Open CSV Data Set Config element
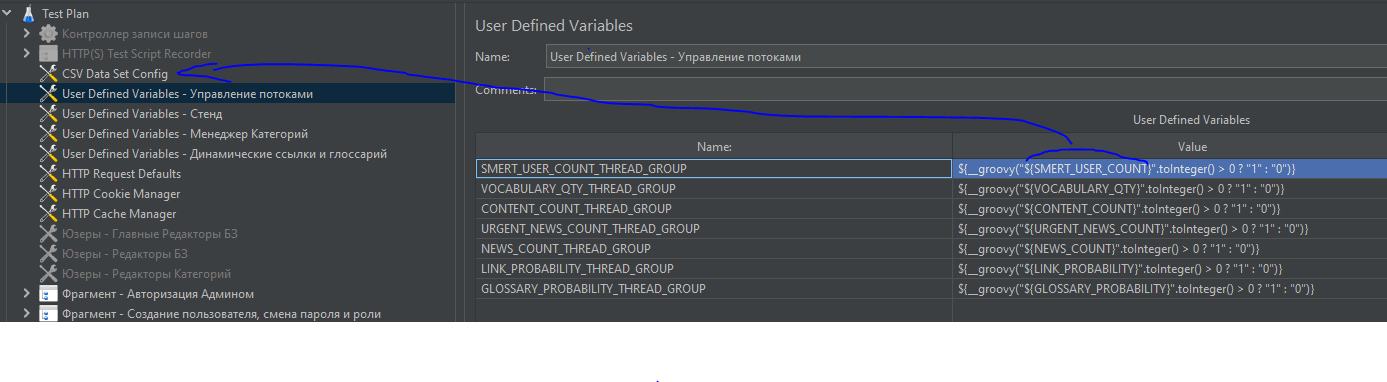Image resolution: width=1387 pixels, height=382 pixels. [115, 74]
